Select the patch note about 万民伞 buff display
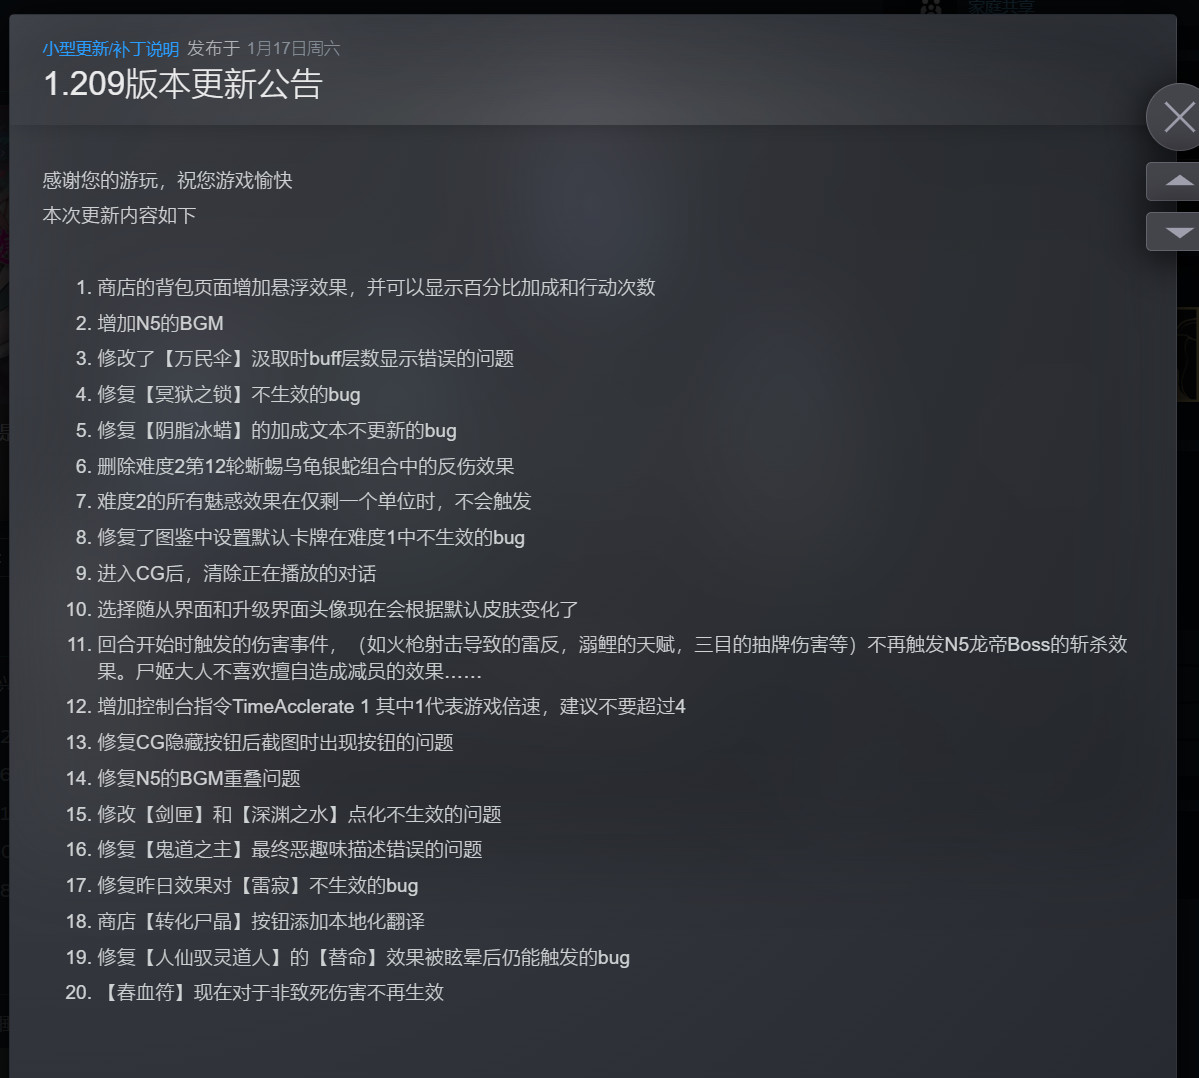This screenshot has width=1199, height=1078. 305,358
